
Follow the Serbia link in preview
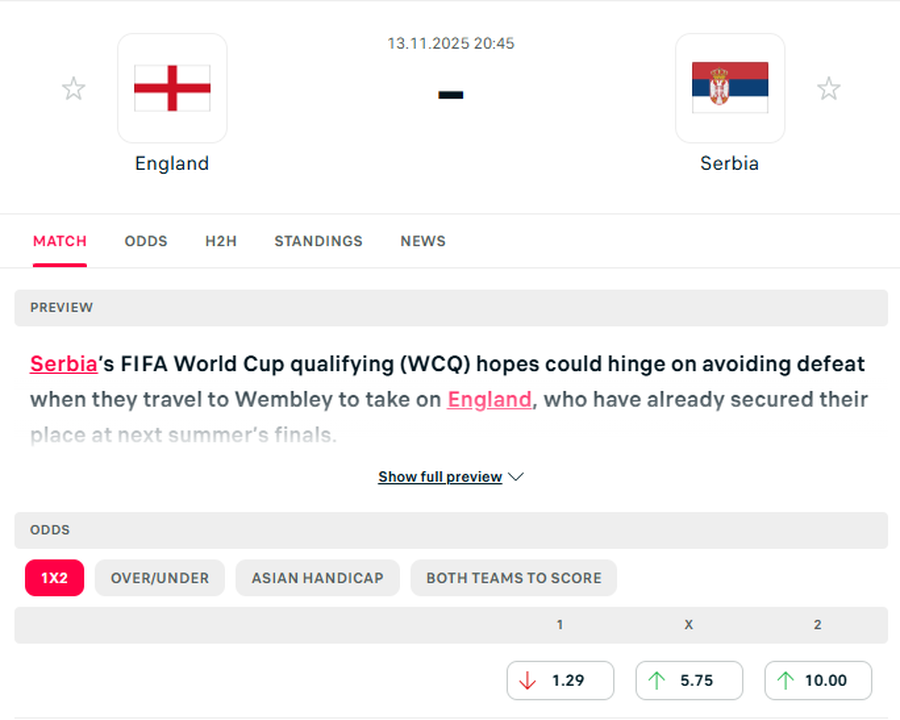(64, 364)
